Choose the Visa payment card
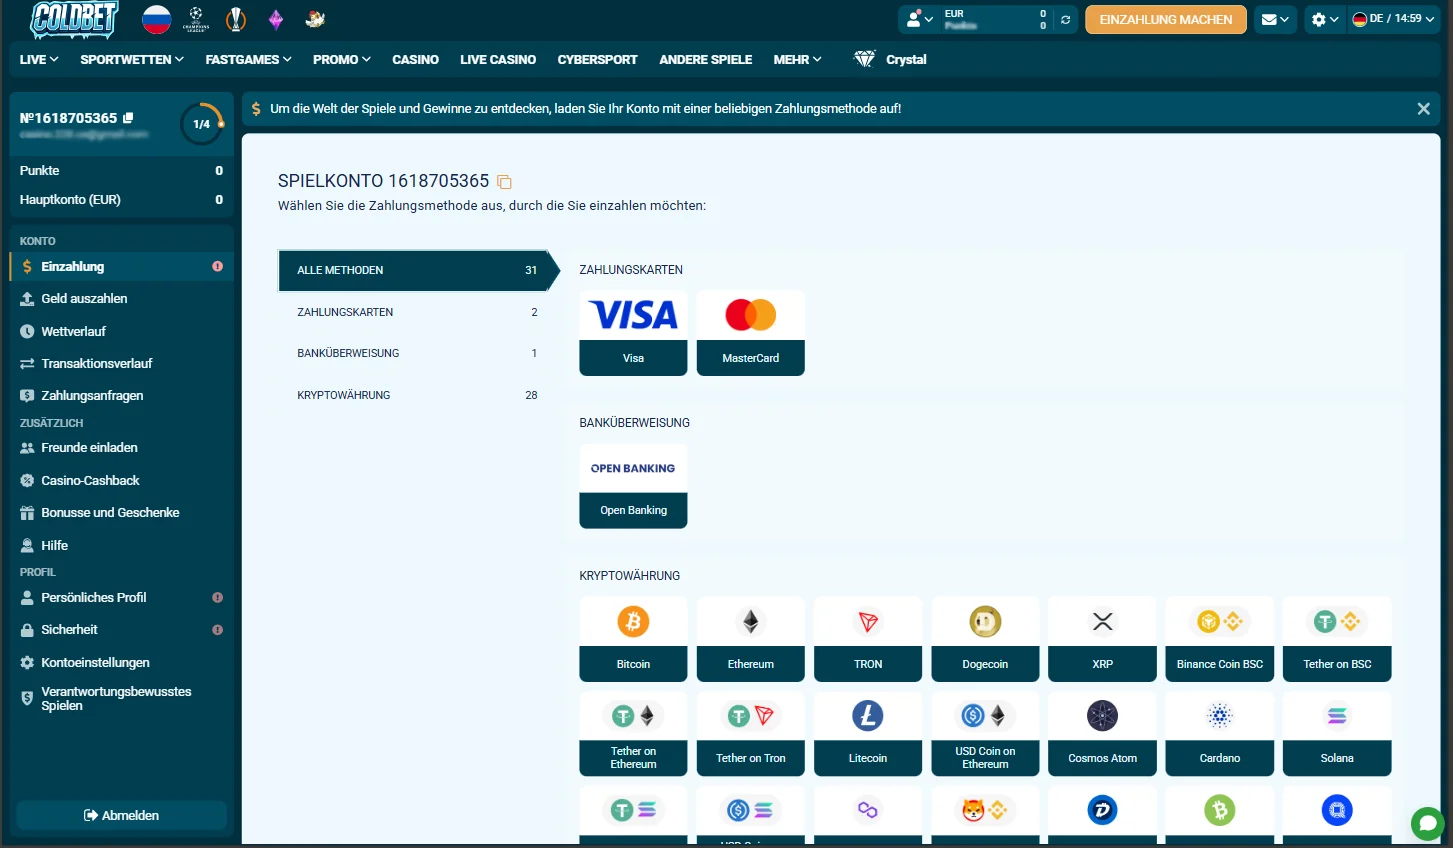Screen dimensions: 1453x848 click(x=633, y=333)
